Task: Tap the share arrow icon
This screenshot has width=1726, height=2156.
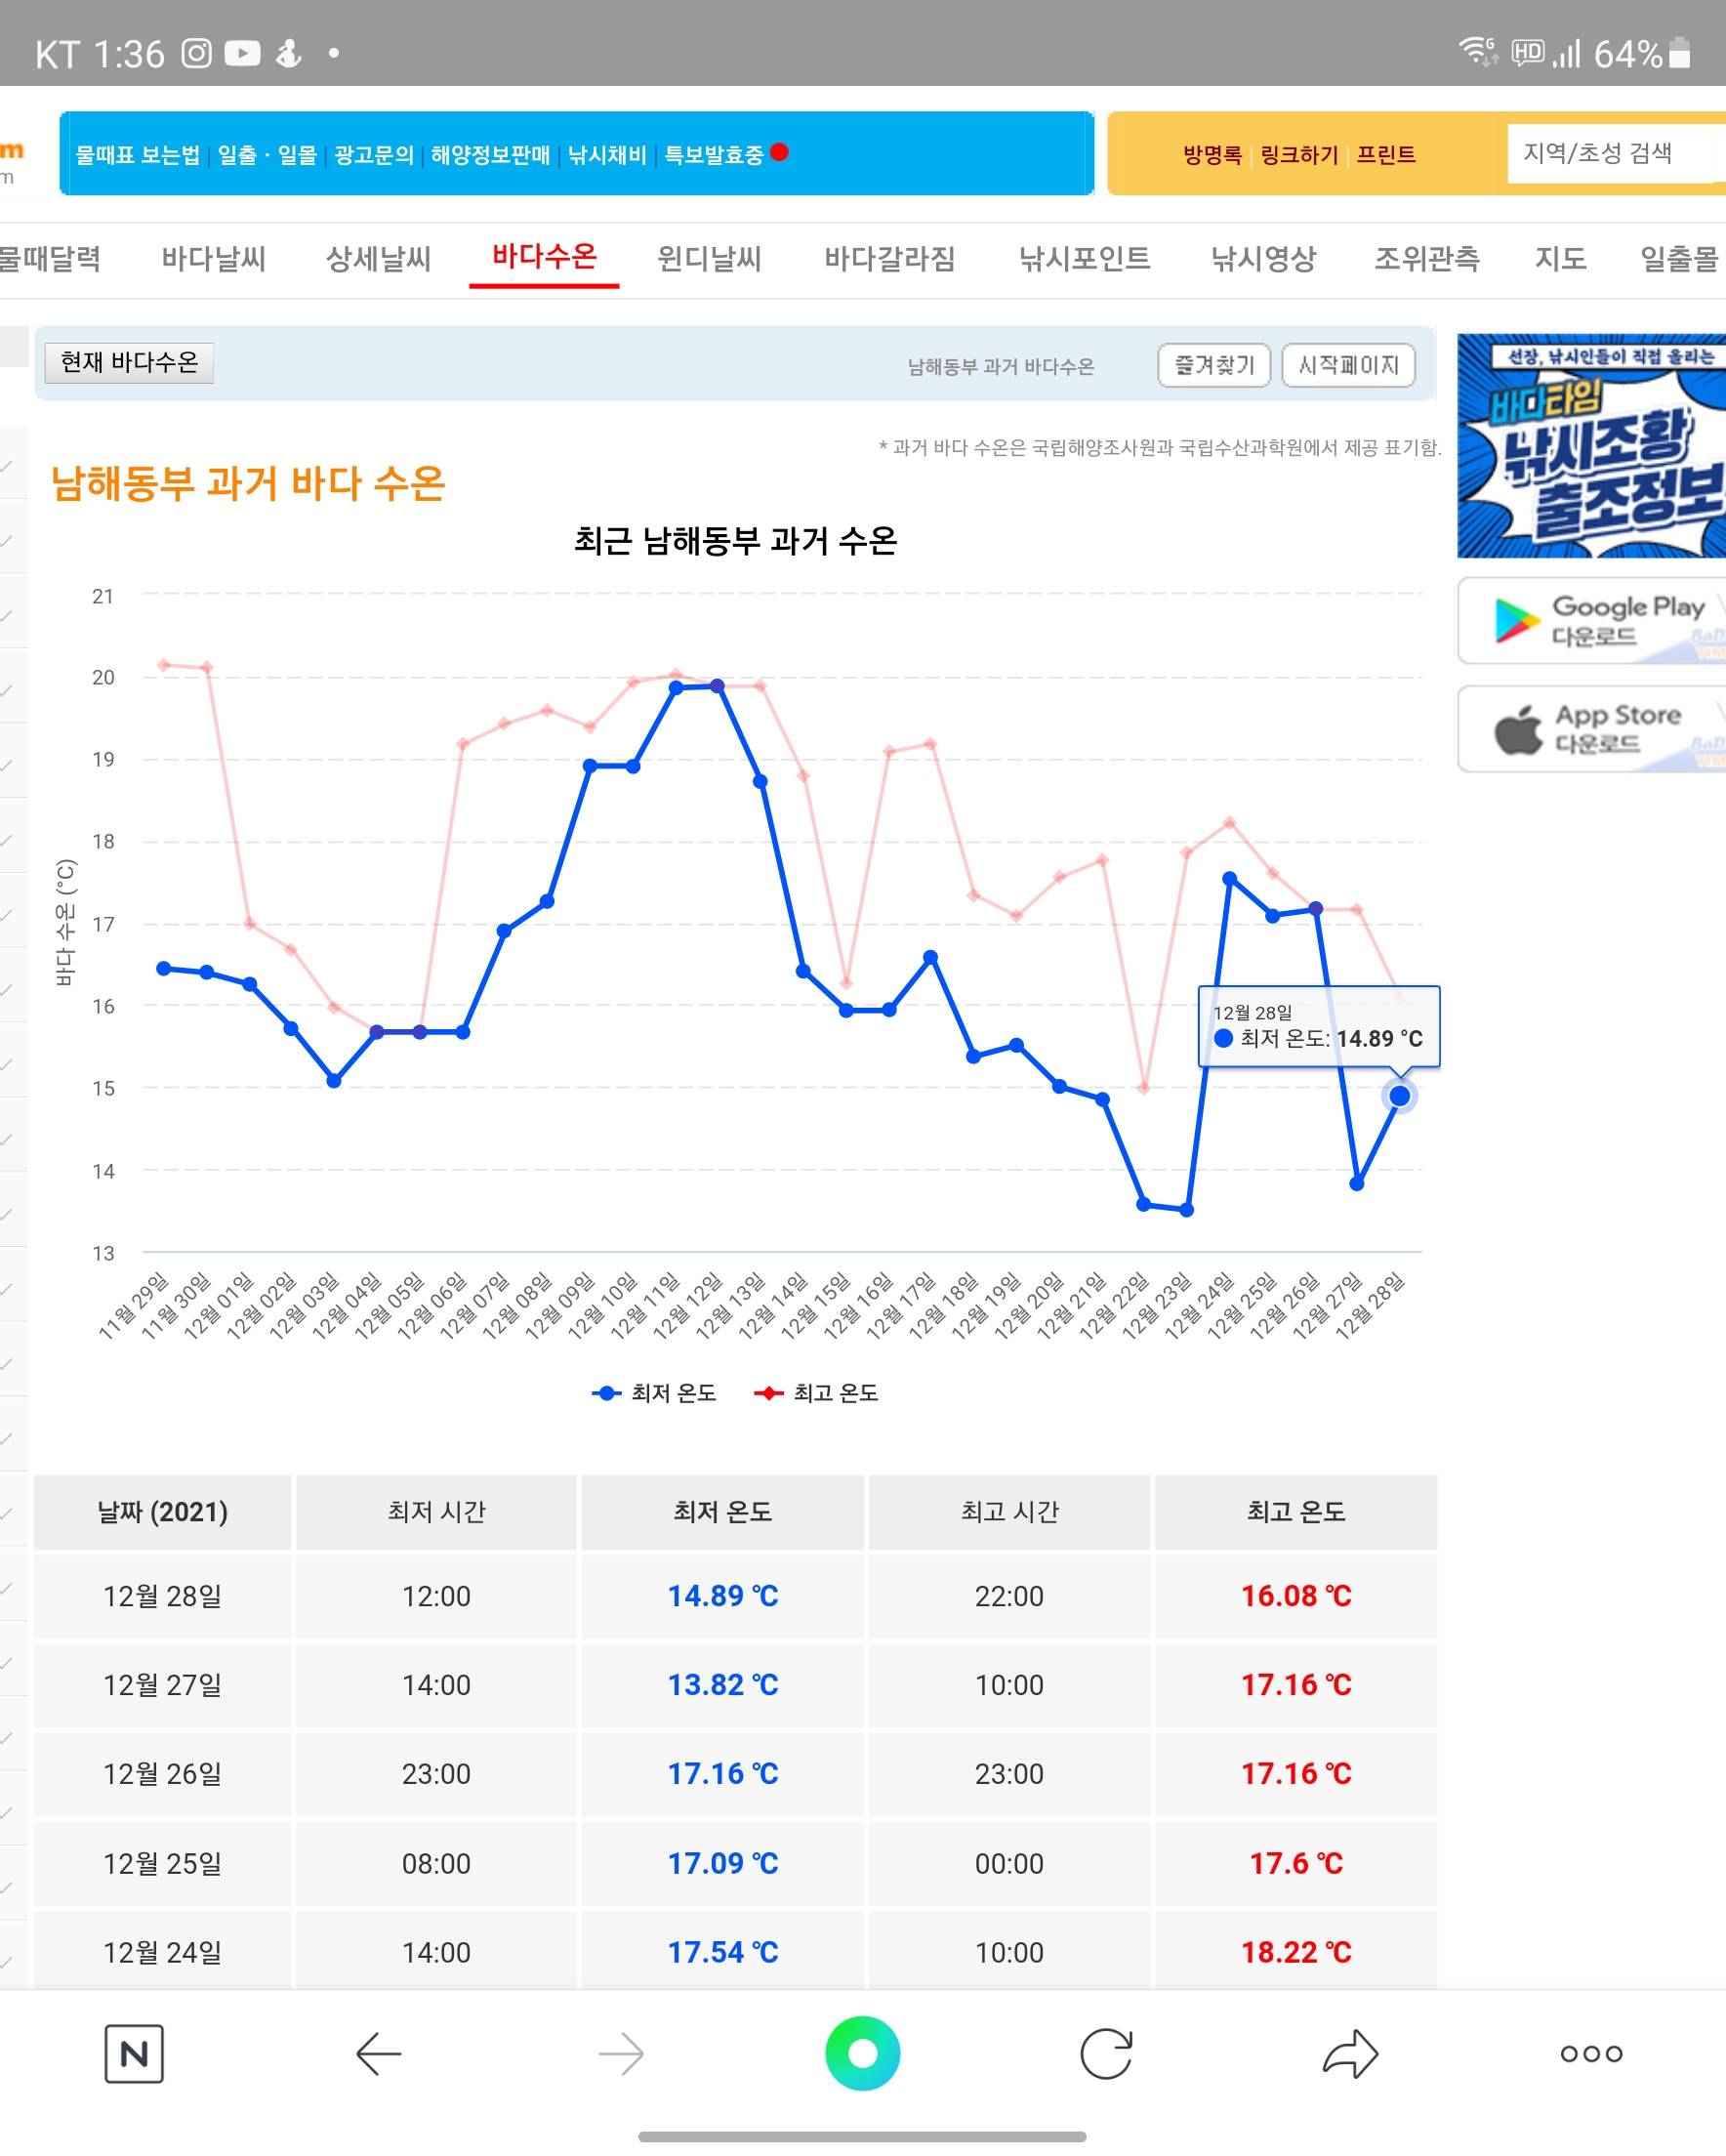Action: 1350,2054
